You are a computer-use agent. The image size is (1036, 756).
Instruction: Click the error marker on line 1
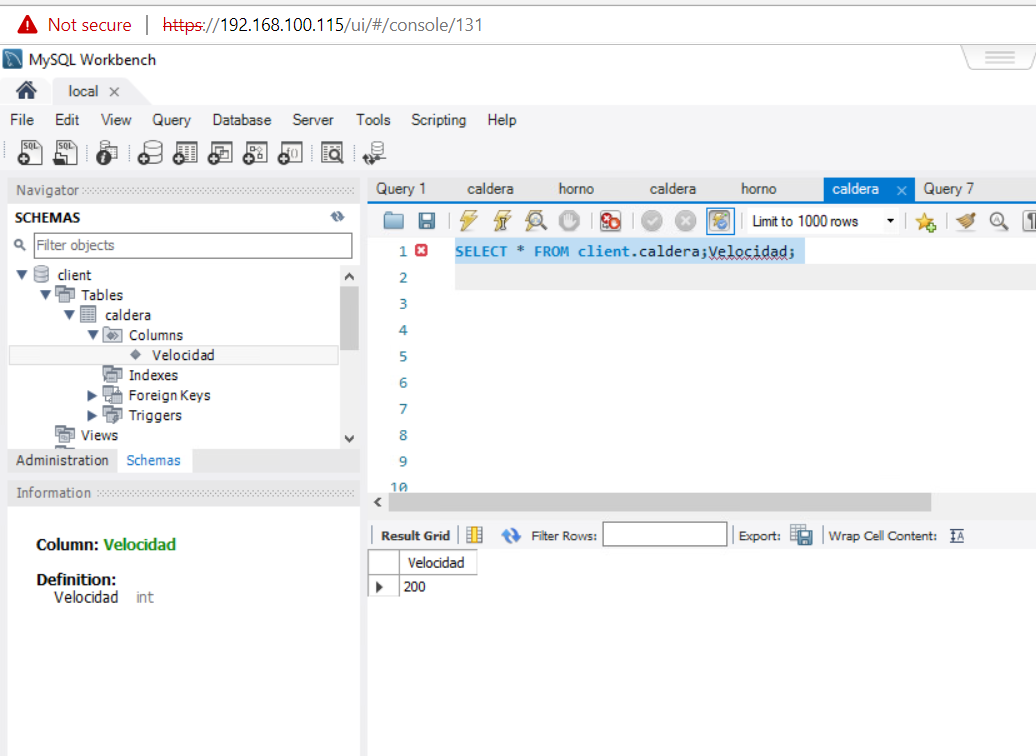422,250
